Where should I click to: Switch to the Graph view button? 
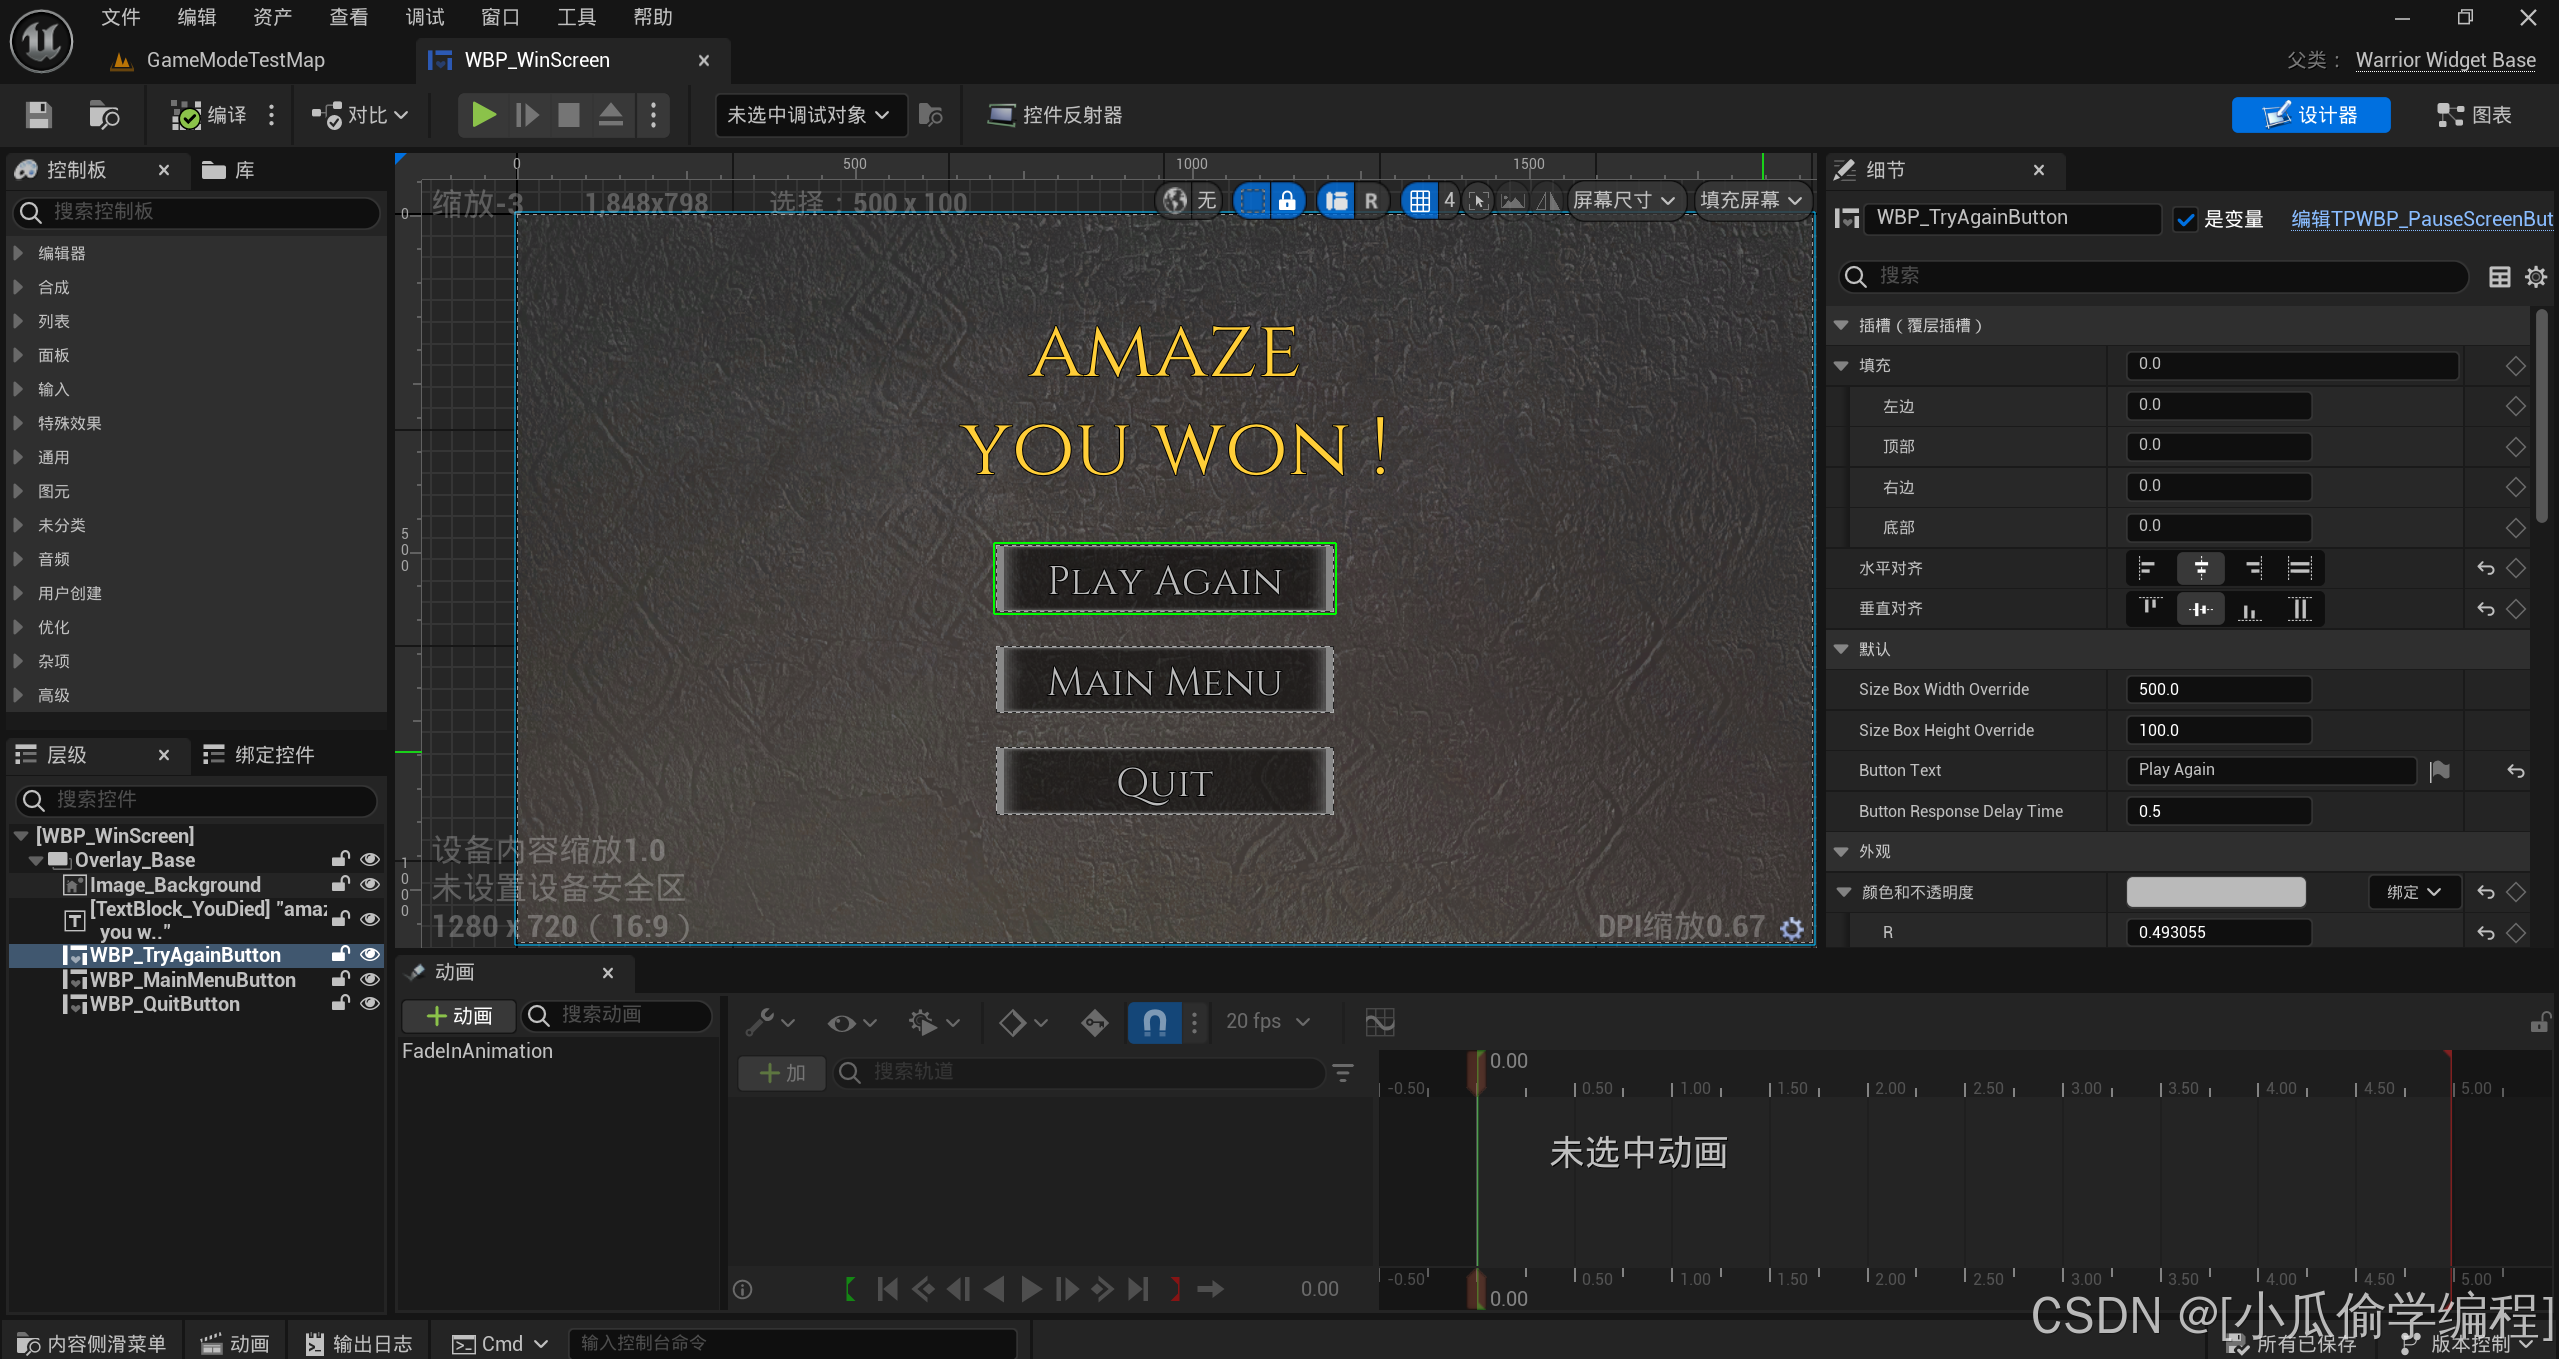point(2474,115)
